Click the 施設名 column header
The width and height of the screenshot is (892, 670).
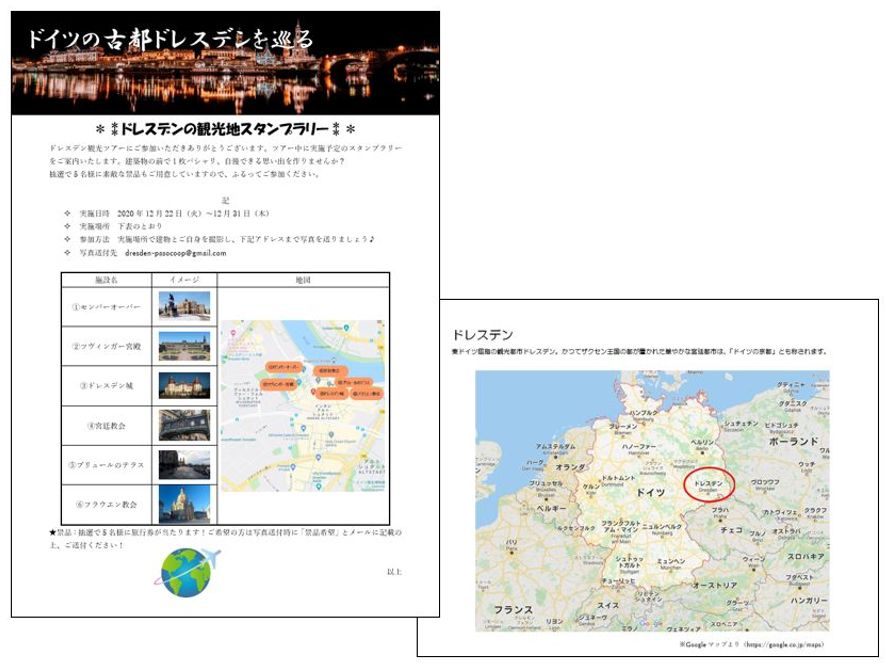pos(106,280)
